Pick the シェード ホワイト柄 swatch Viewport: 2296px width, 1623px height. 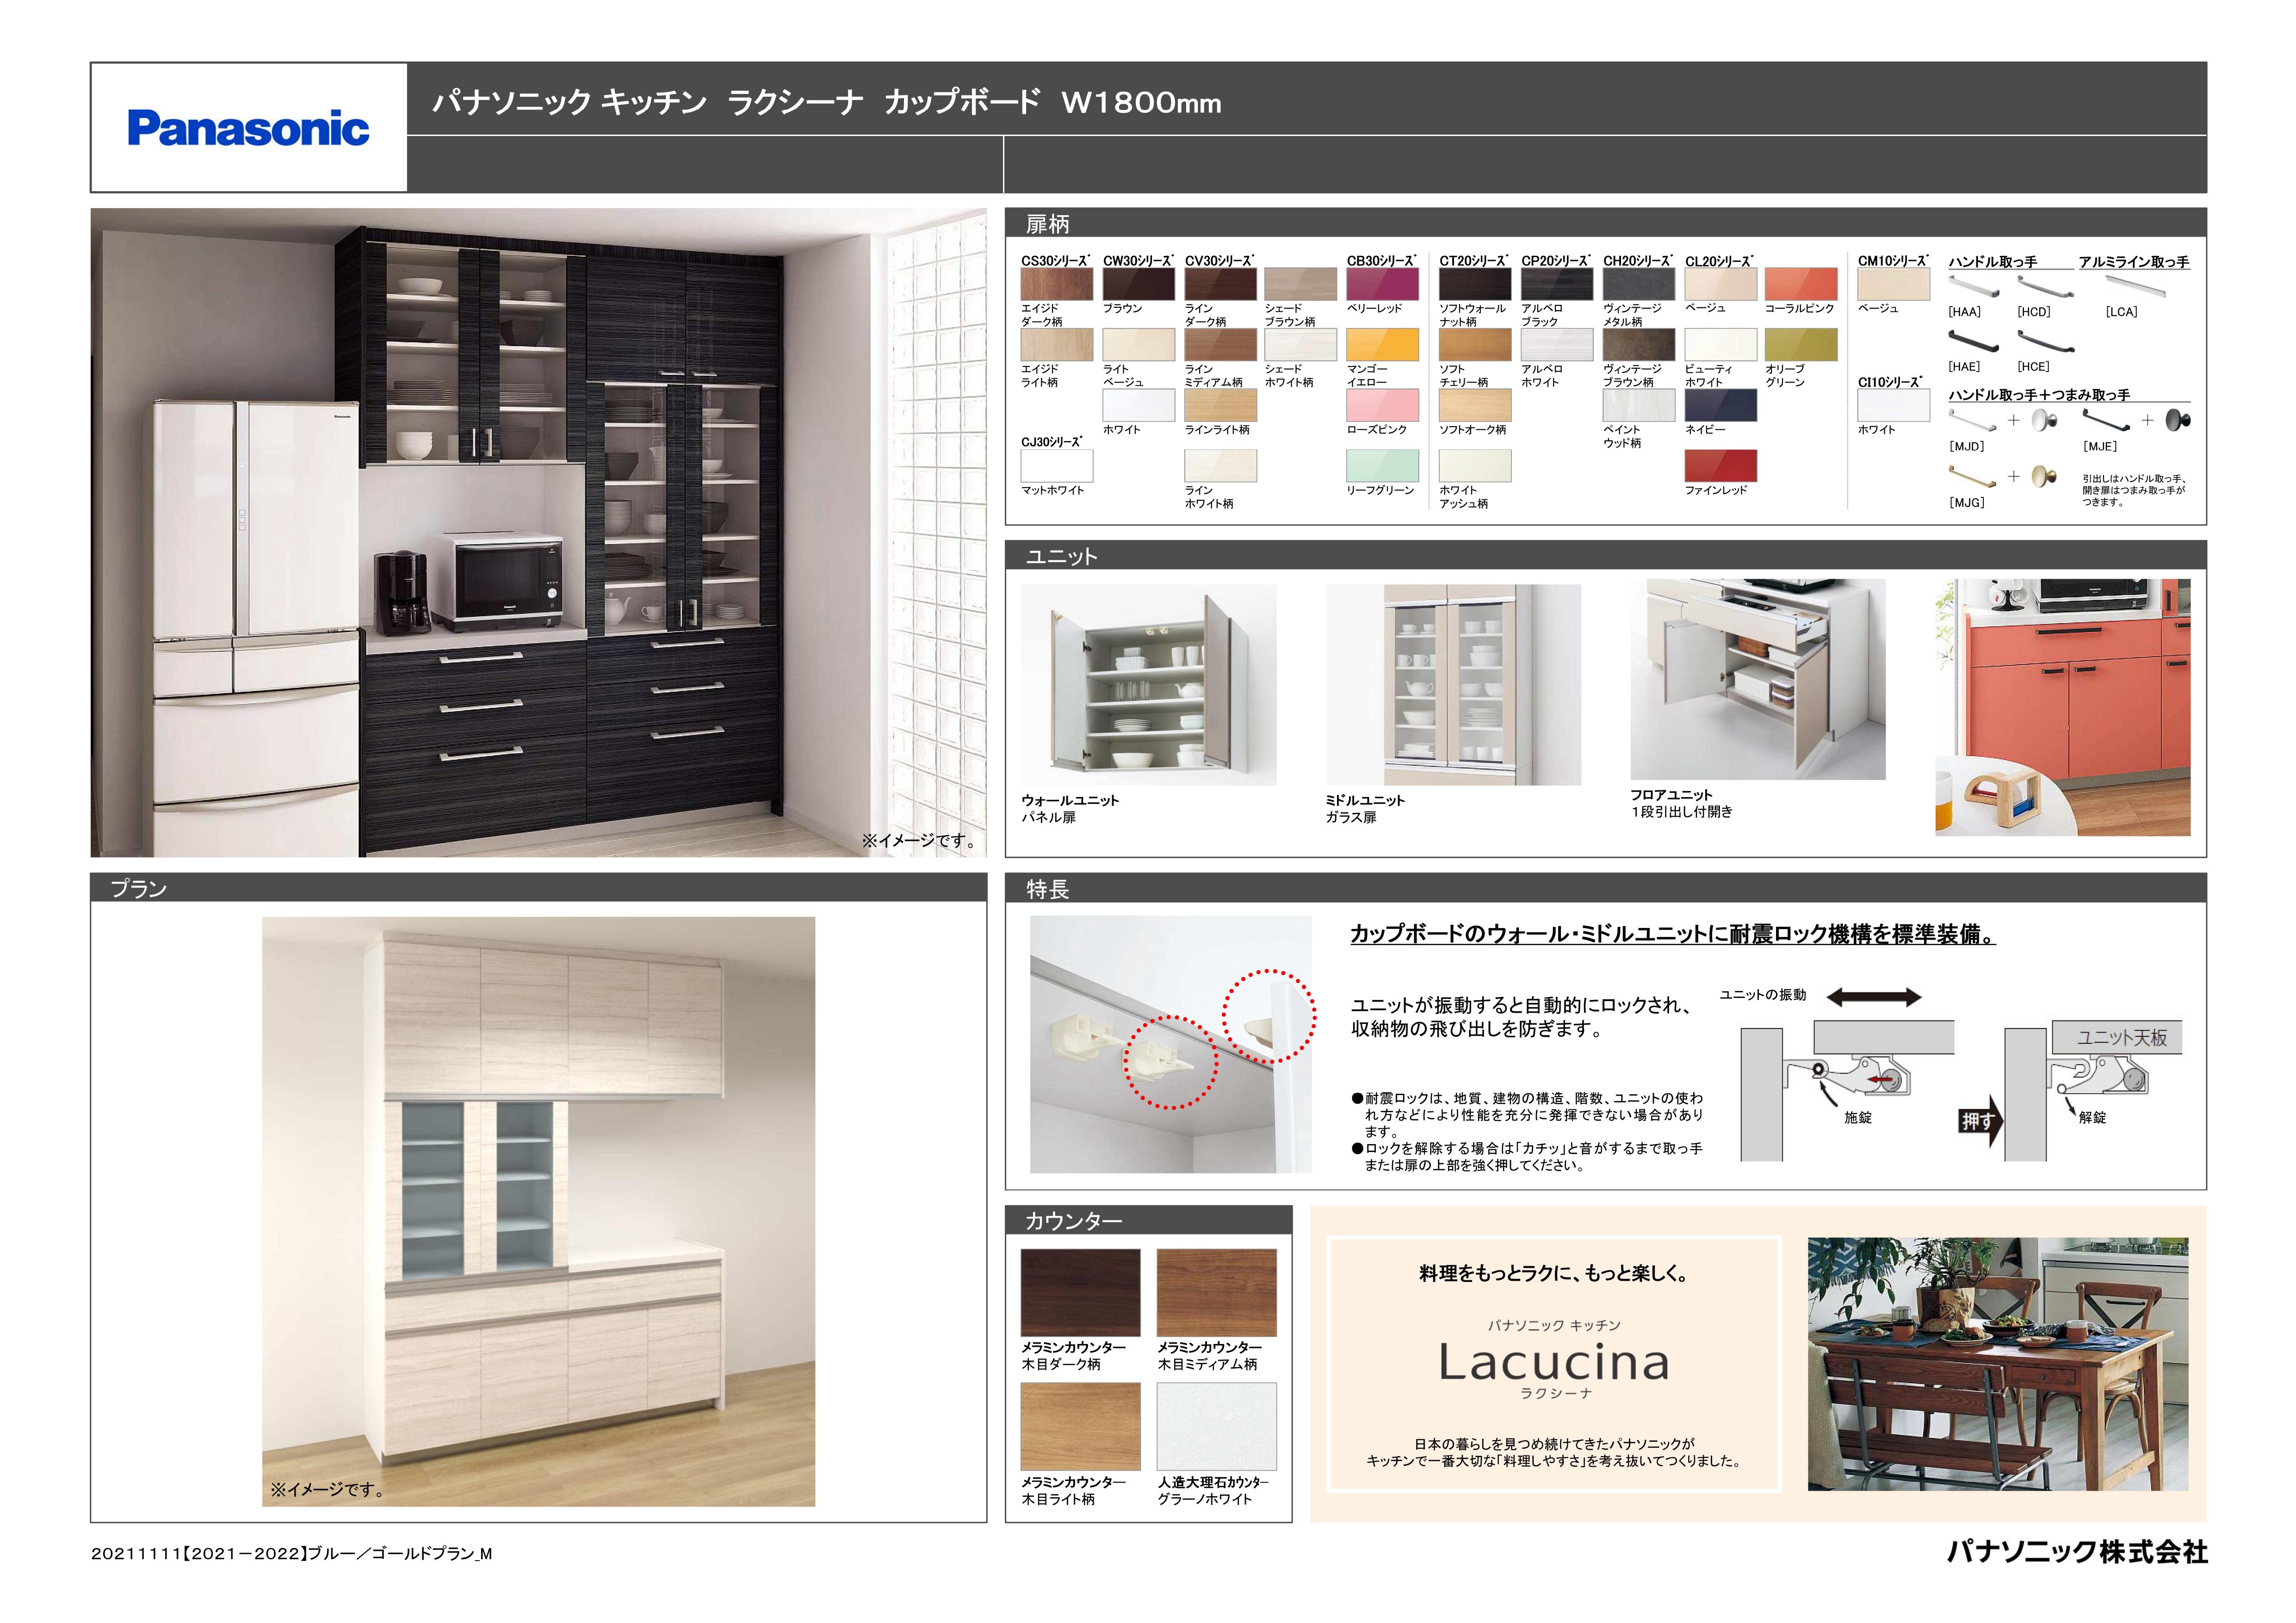[x=1301, y=345]
